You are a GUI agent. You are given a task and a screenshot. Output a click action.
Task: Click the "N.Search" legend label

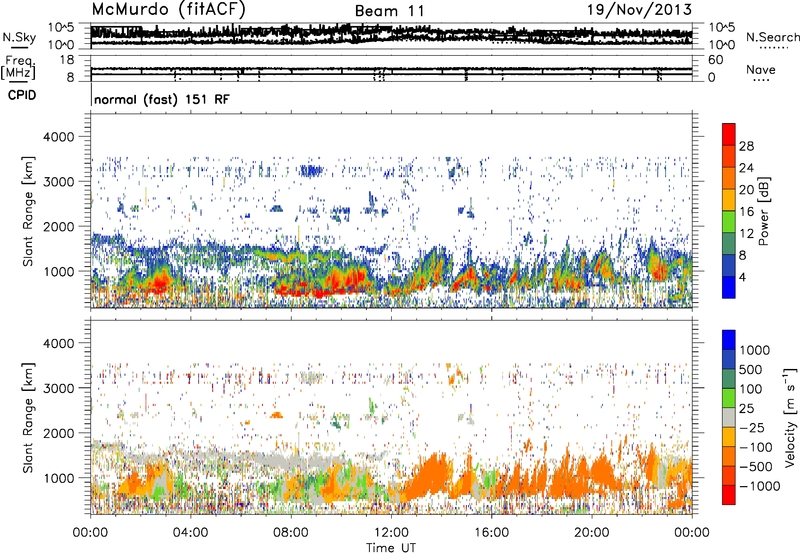(x=772, y=37)
